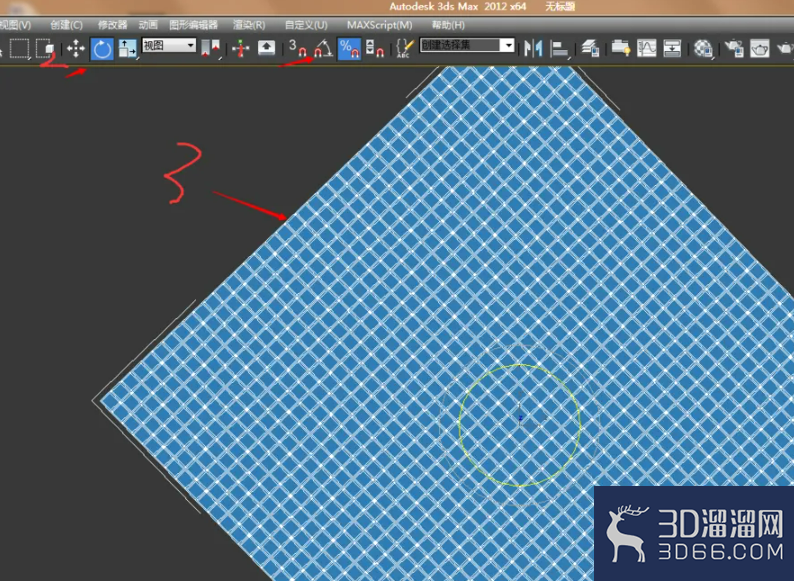Image resolution: width=794 pixels, height=581 pixels.
Task: Toggle the Graphite Modeling Tools ribbon
Action: (620, 49)
